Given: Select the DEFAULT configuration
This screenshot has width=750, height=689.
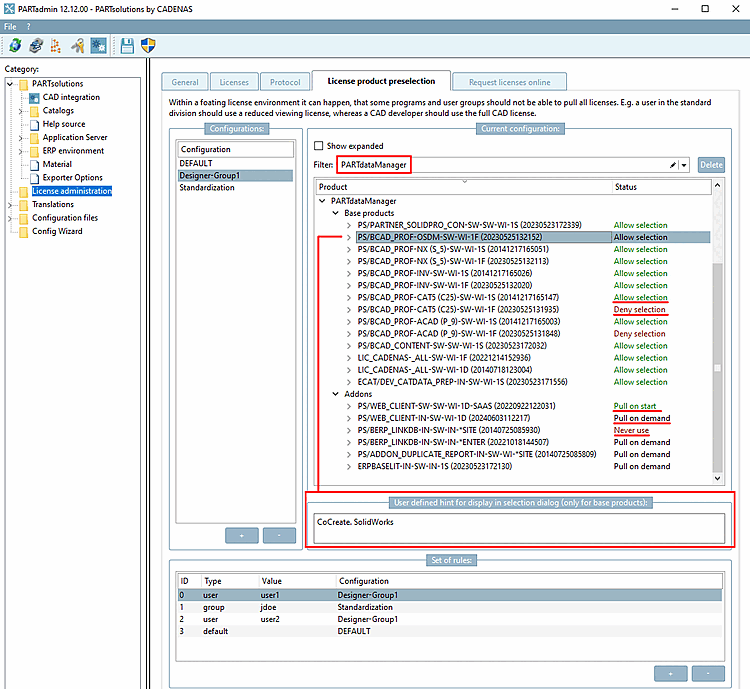Looking at the screenshot, I should tap(235, 163).
